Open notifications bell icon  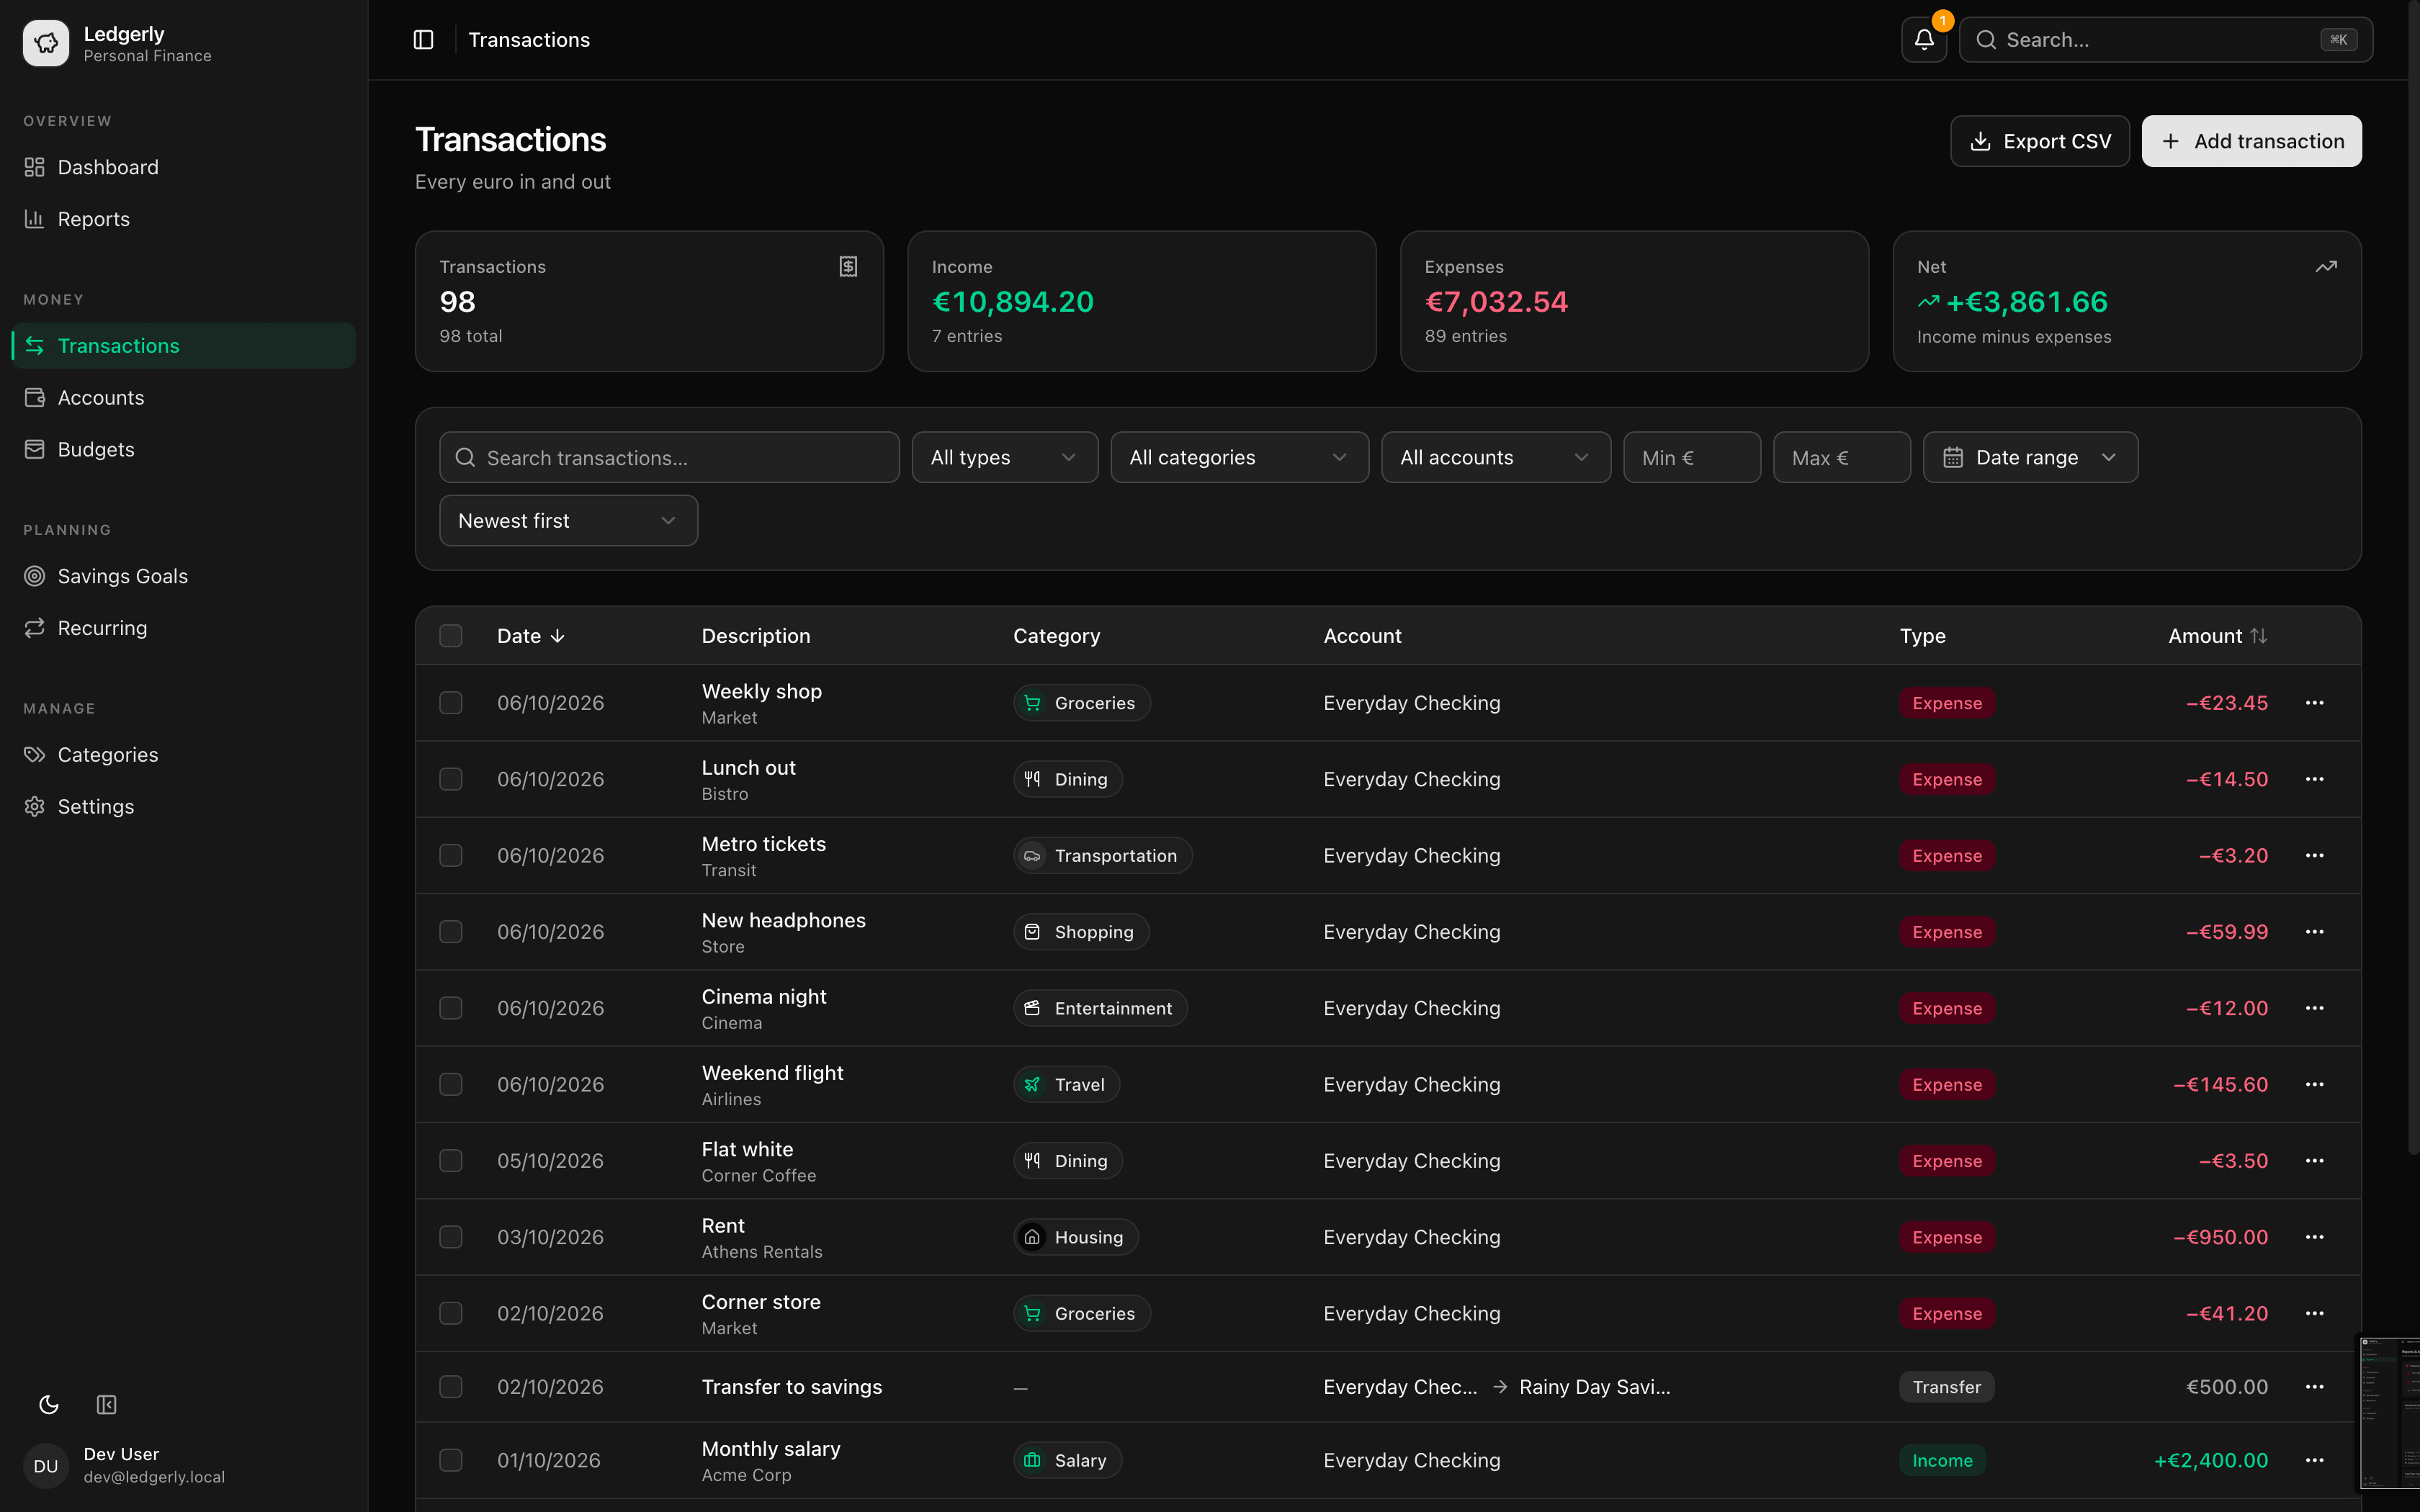coord(1924,40)
